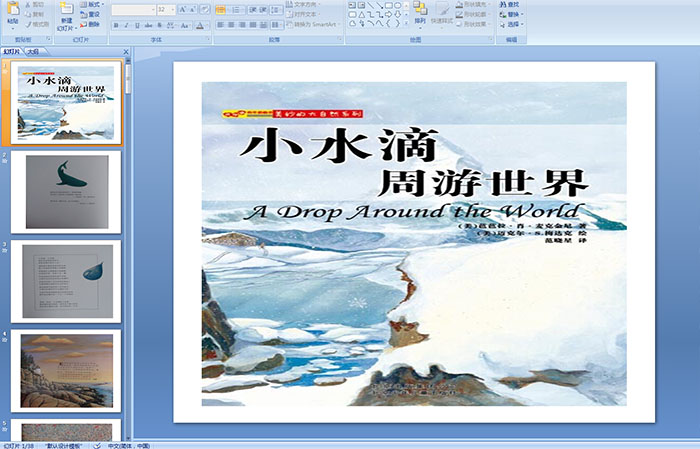Toggle Align Right paragraph alignment
Screen dimensions: 700x449
[x=242, y=25]
